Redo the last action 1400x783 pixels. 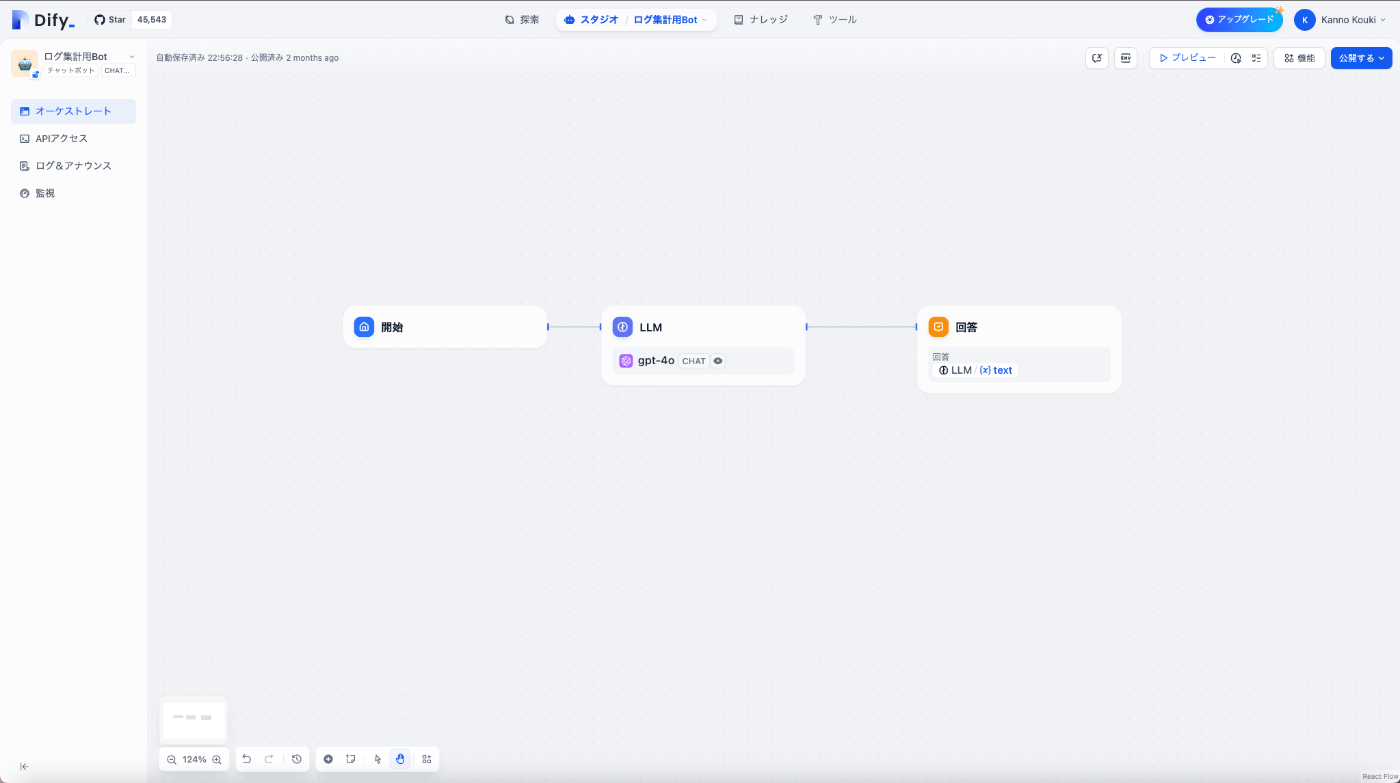pos(269,759)
